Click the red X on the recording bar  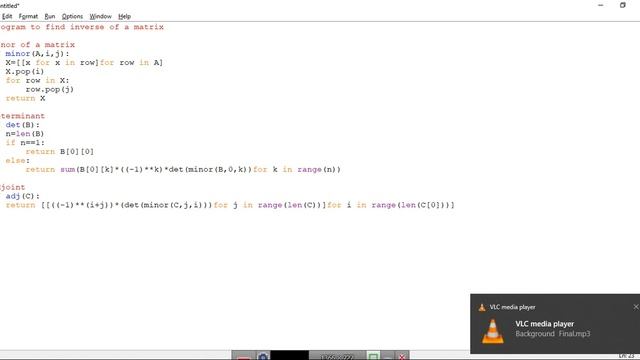[x=402, y=356]
